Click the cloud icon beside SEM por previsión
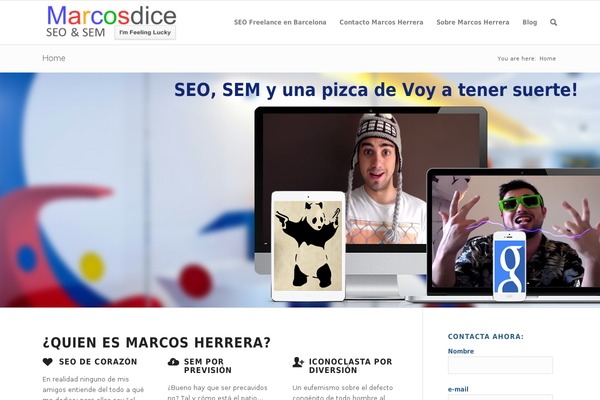The image size is (600, 400). click(x=173, y=362)
